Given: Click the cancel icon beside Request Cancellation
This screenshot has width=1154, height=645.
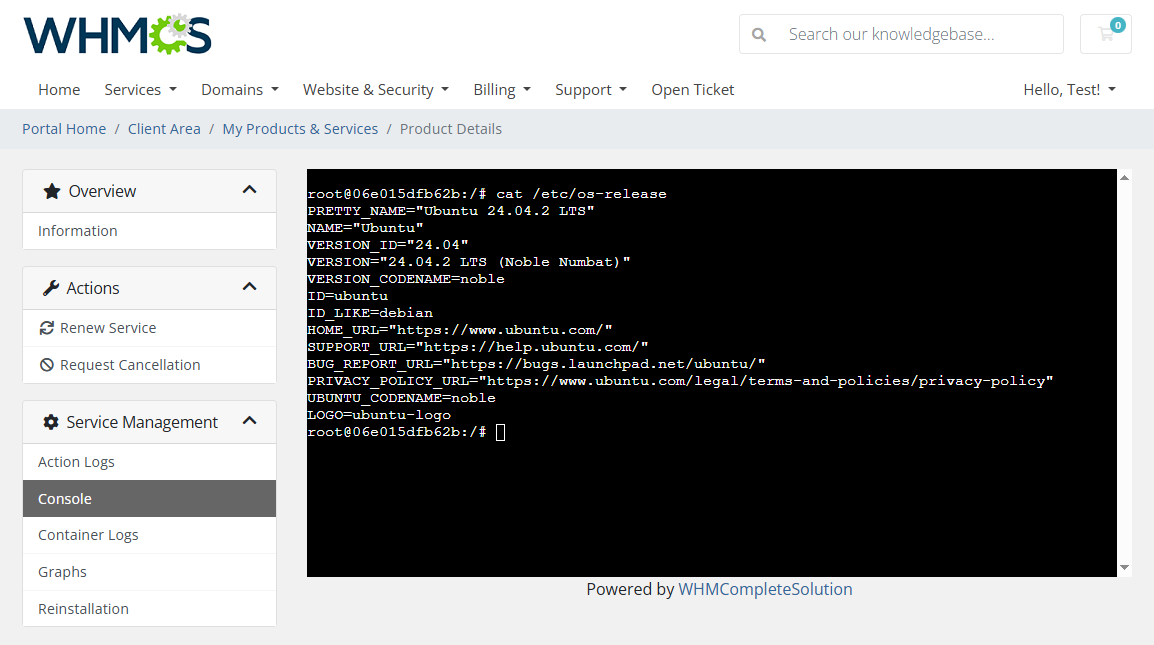Looking at the screenshot, I should [x=48, y=364].
